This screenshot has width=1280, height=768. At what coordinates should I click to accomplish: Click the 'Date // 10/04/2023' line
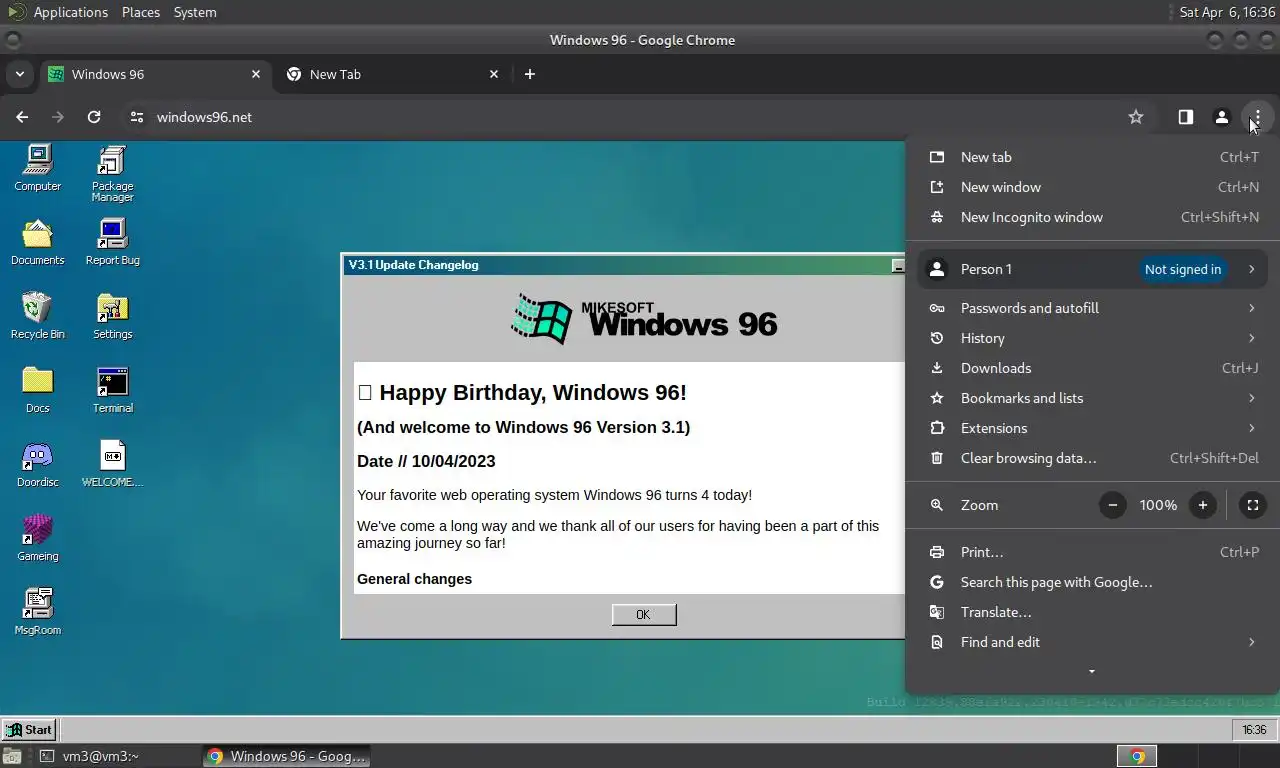(426, 461)
